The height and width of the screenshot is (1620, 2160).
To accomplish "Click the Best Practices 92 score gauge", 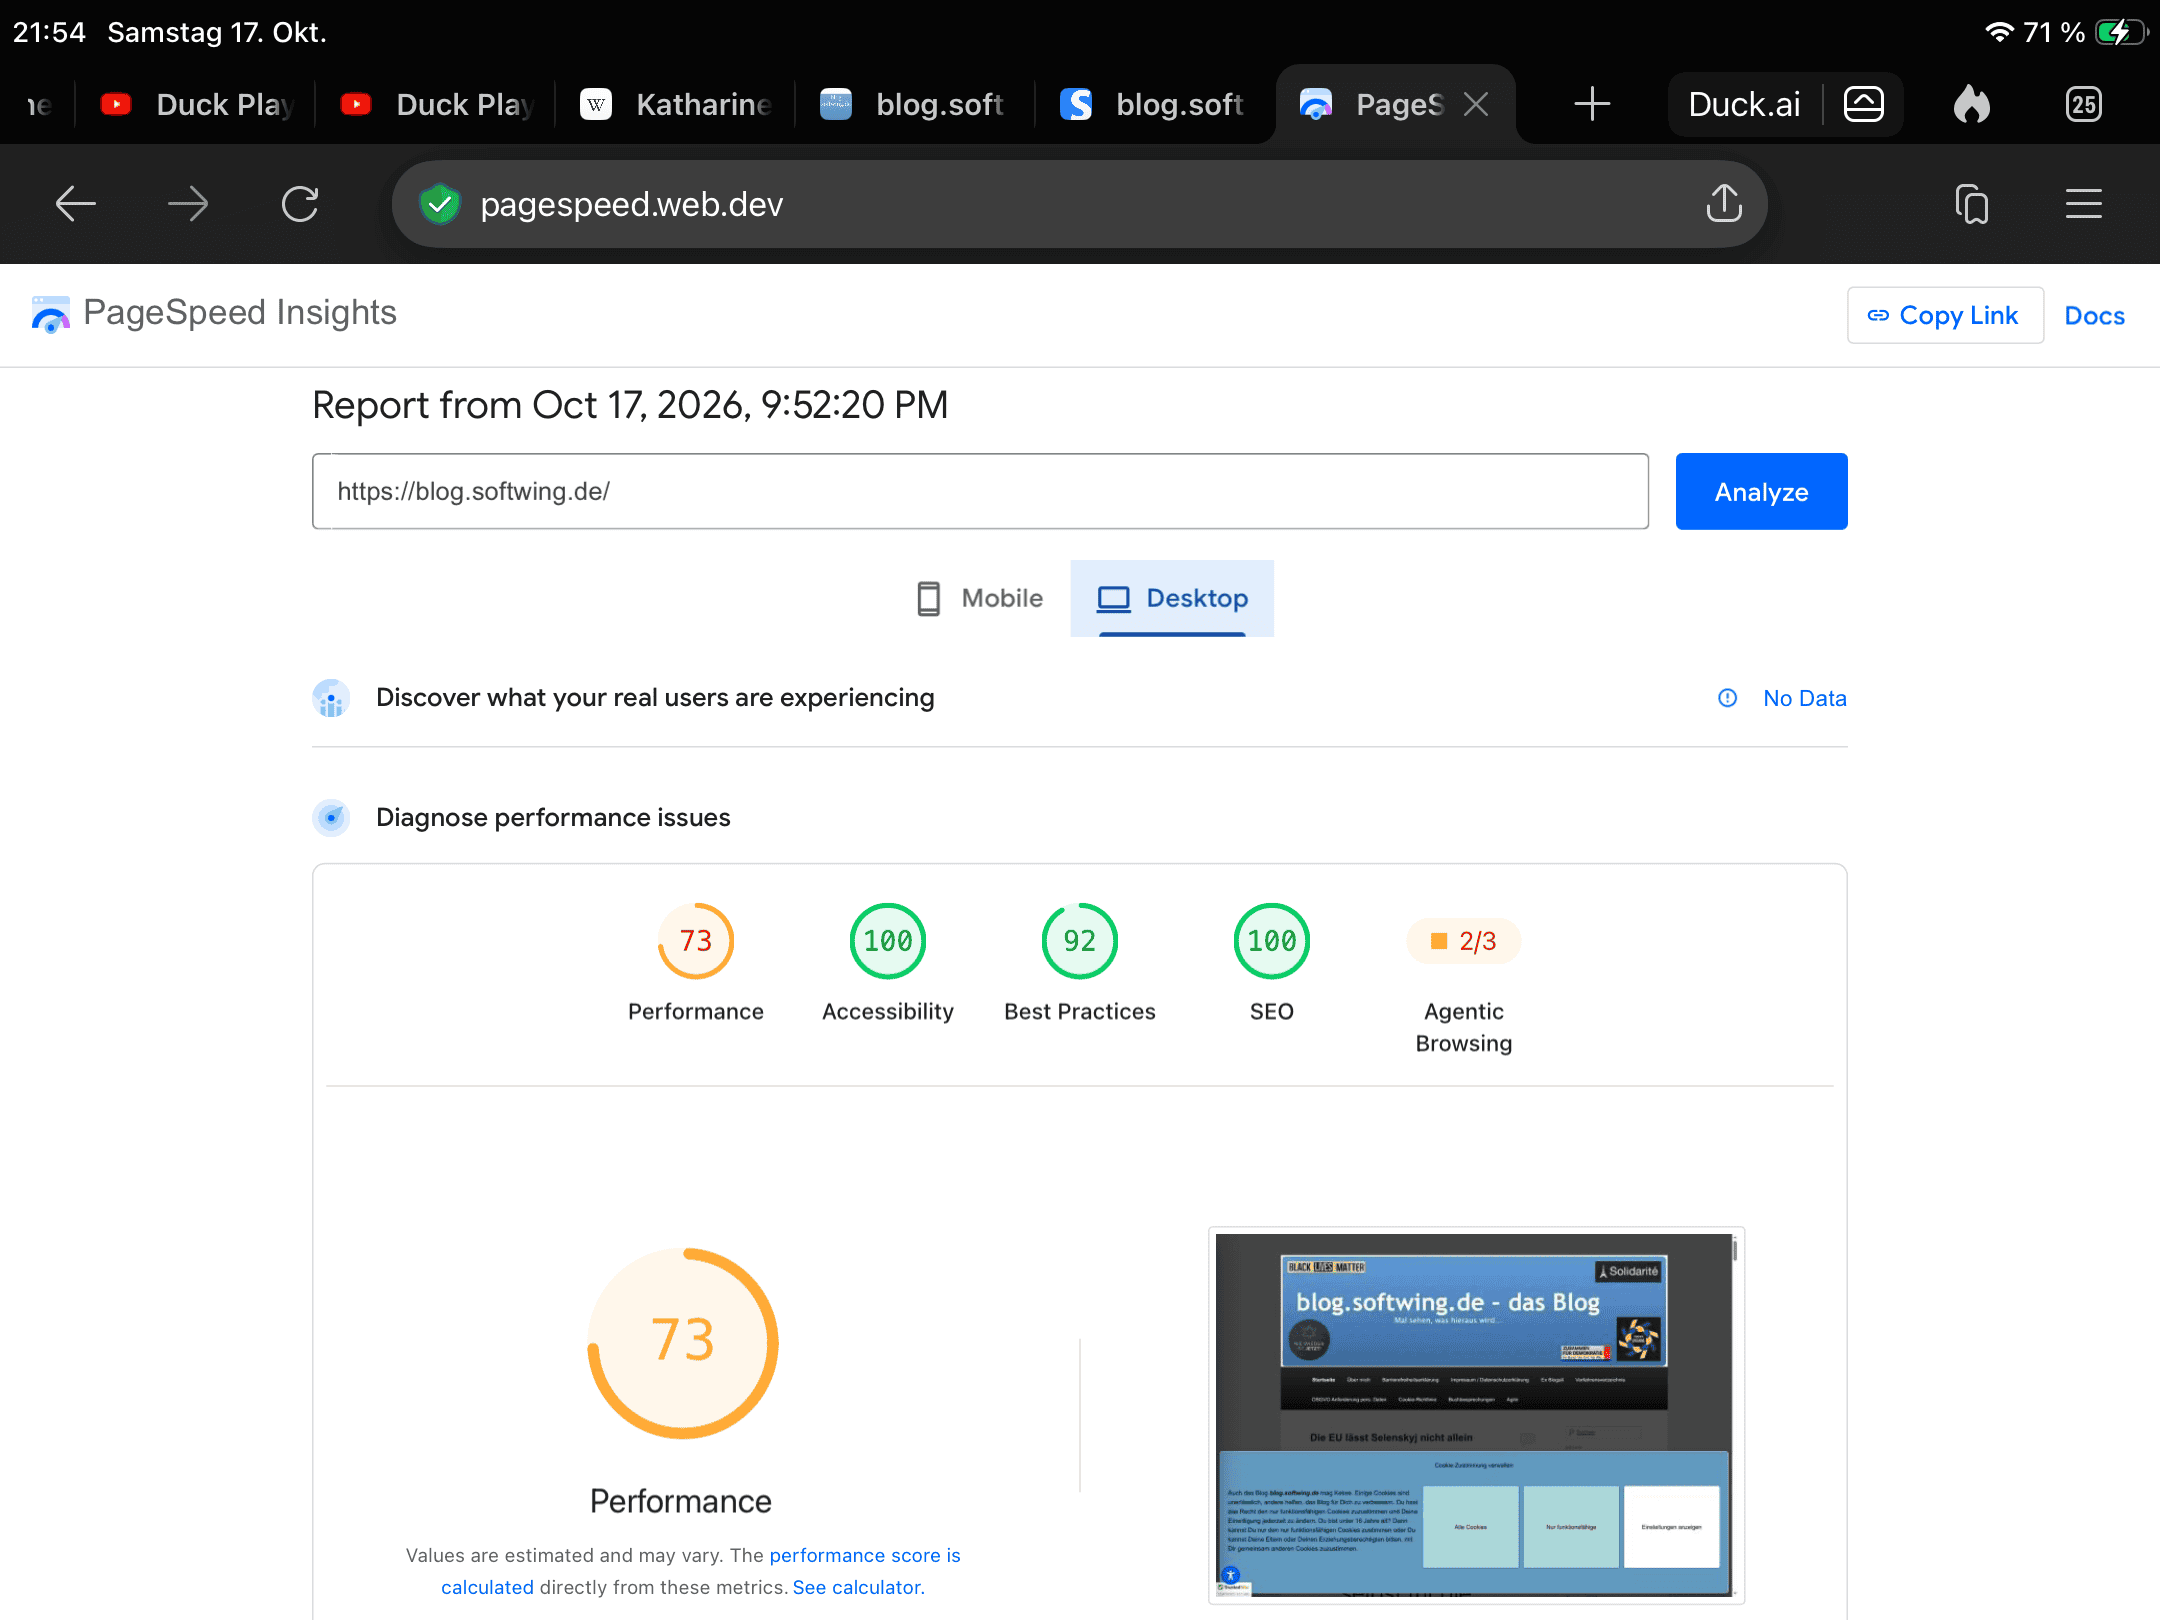I will (1080, 941).
